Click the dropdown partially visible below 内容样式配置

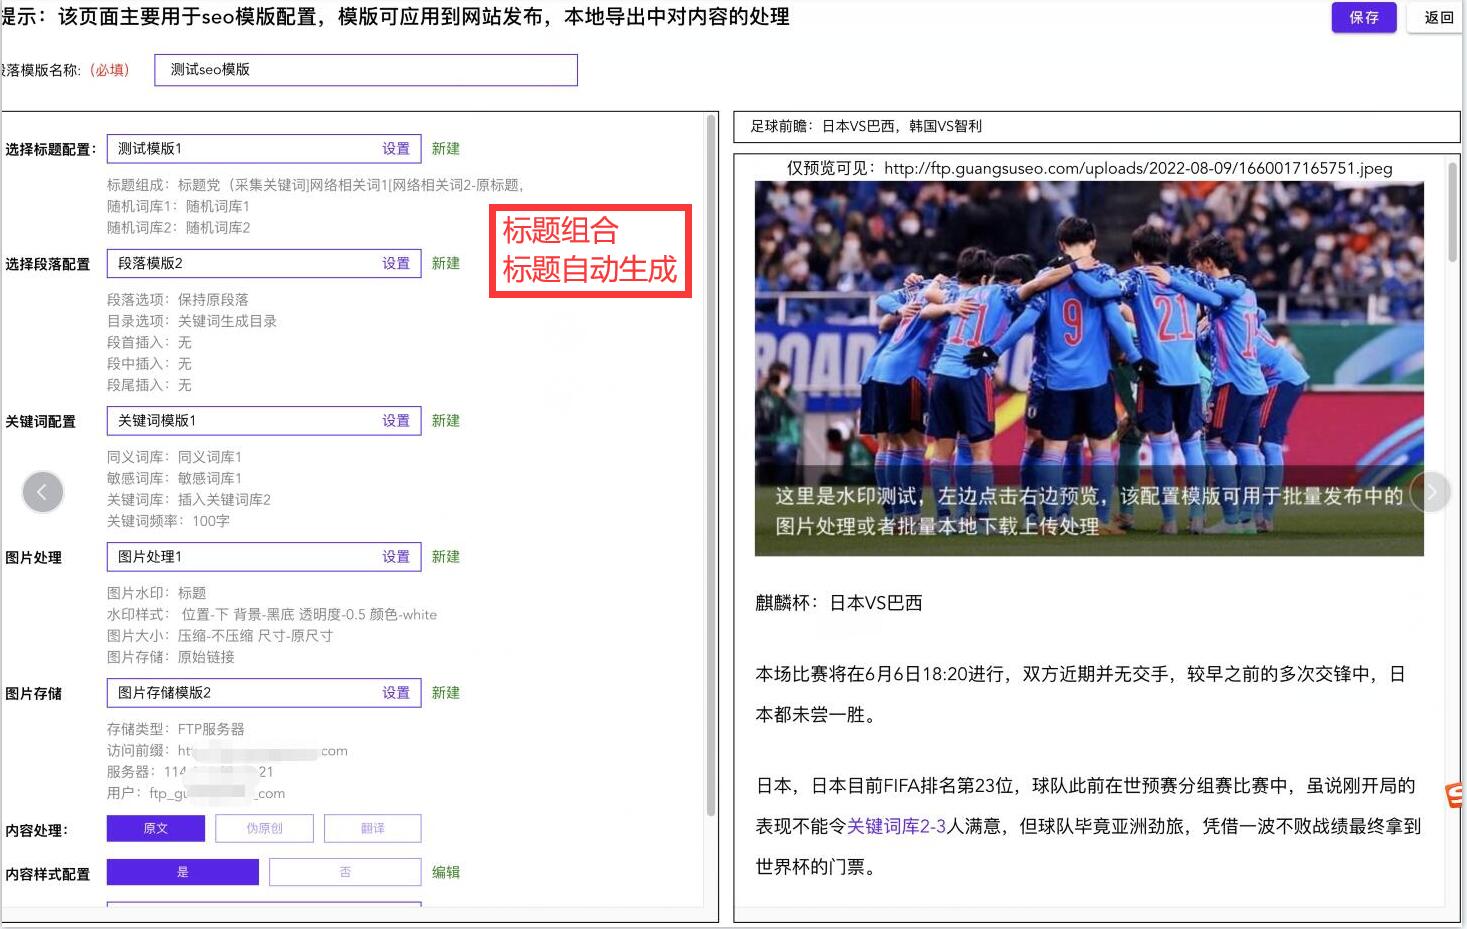pyautogui.click(x=264, y=903)
